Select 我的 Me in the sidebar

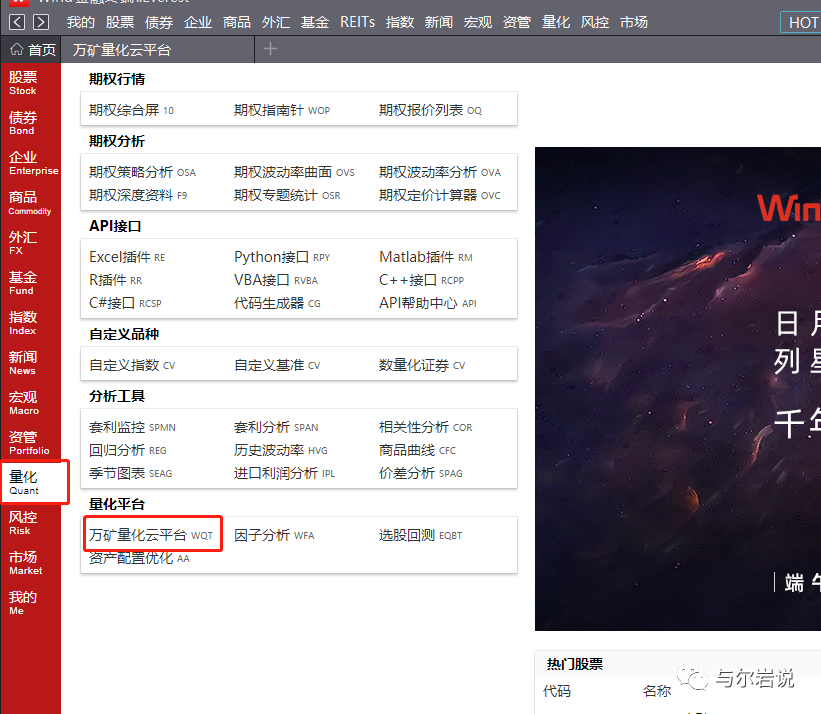23,603
